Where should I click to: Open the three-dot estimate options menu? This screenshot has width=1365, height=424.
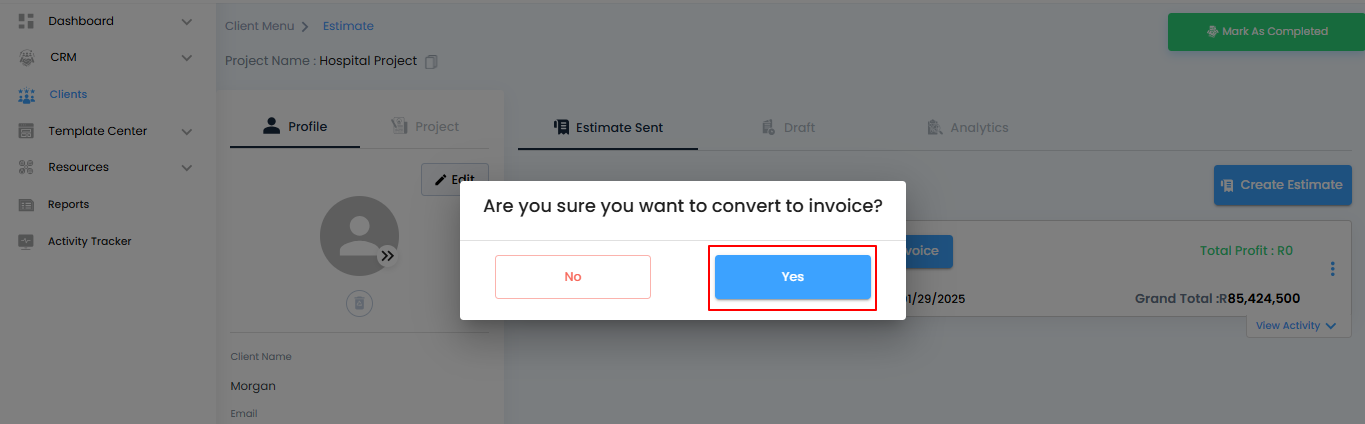1332,269
